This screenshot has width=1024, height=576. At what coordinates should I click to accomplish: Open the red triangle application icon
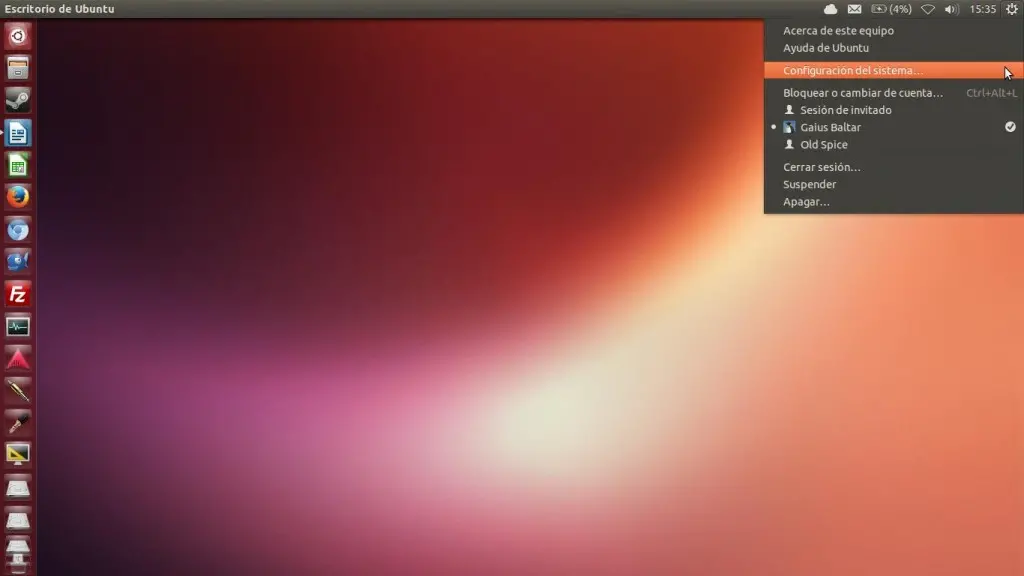click(18, 358)
